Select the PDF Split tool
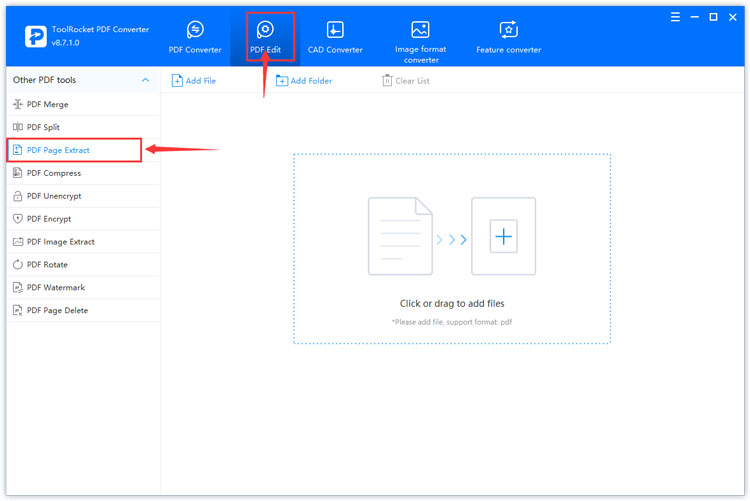The height and width of the screenshot is (501, 750). pyautogui.click(x=83, y=127)
